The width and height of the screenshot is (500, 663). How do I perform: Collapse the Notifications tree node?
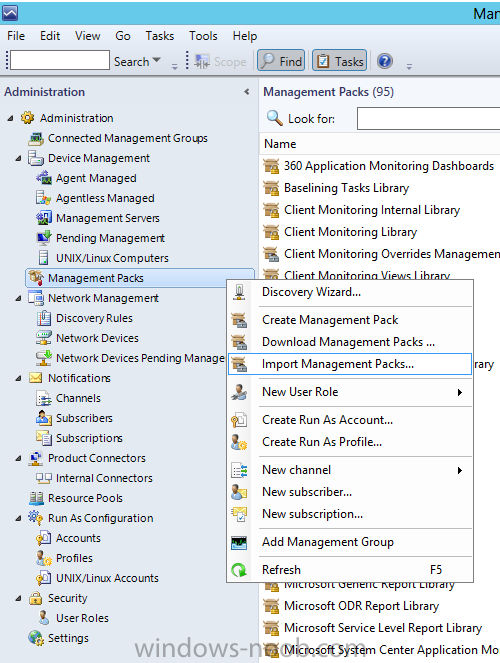click(18, 378)
